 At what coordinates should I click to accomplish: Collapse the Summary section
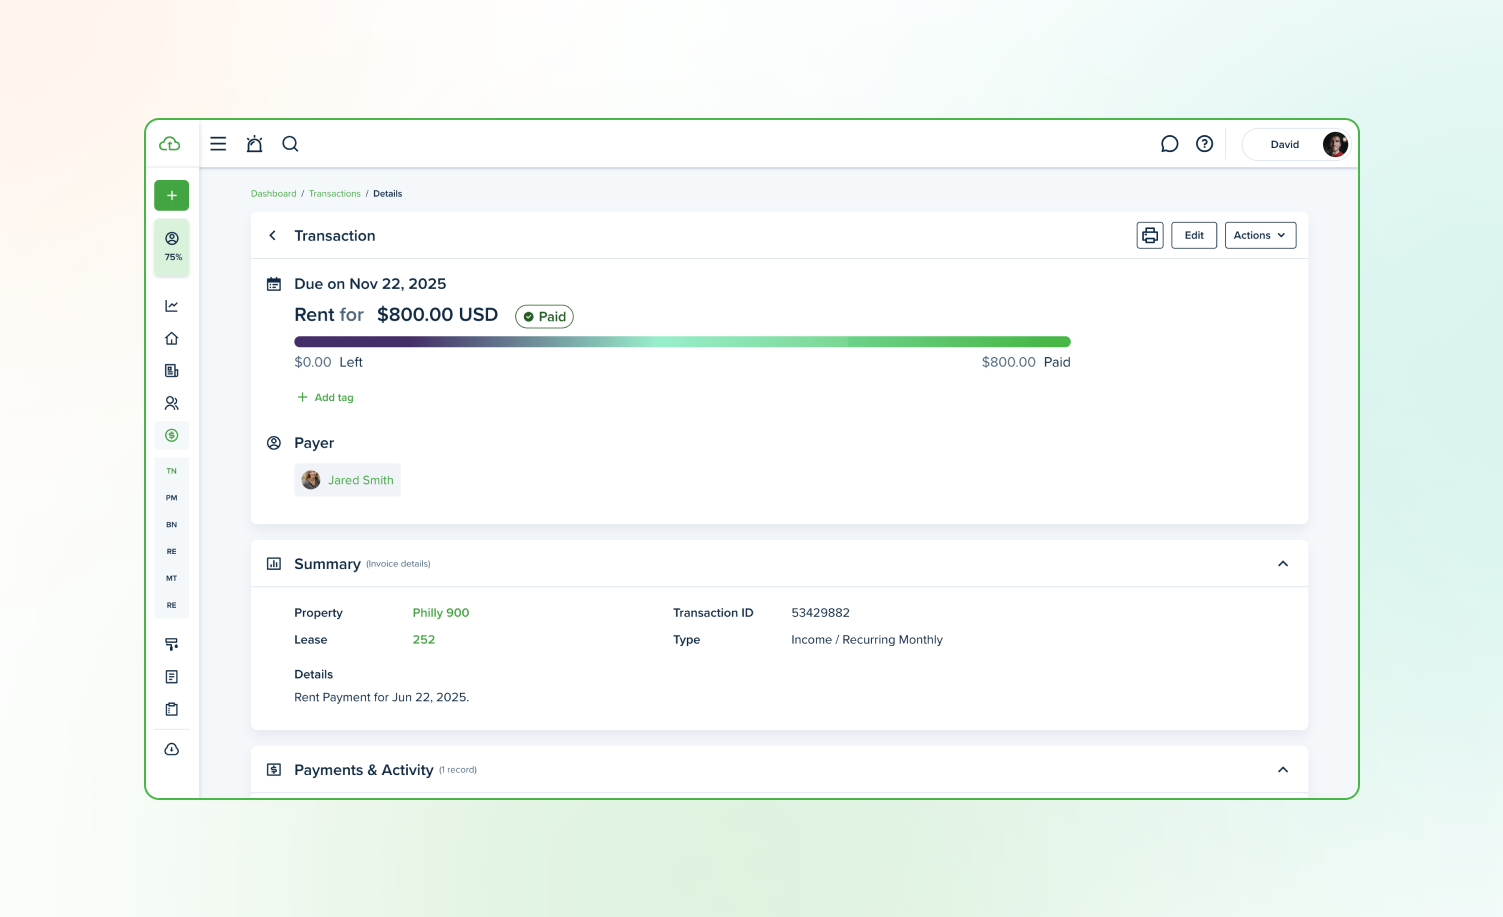tap(1282, 564)
